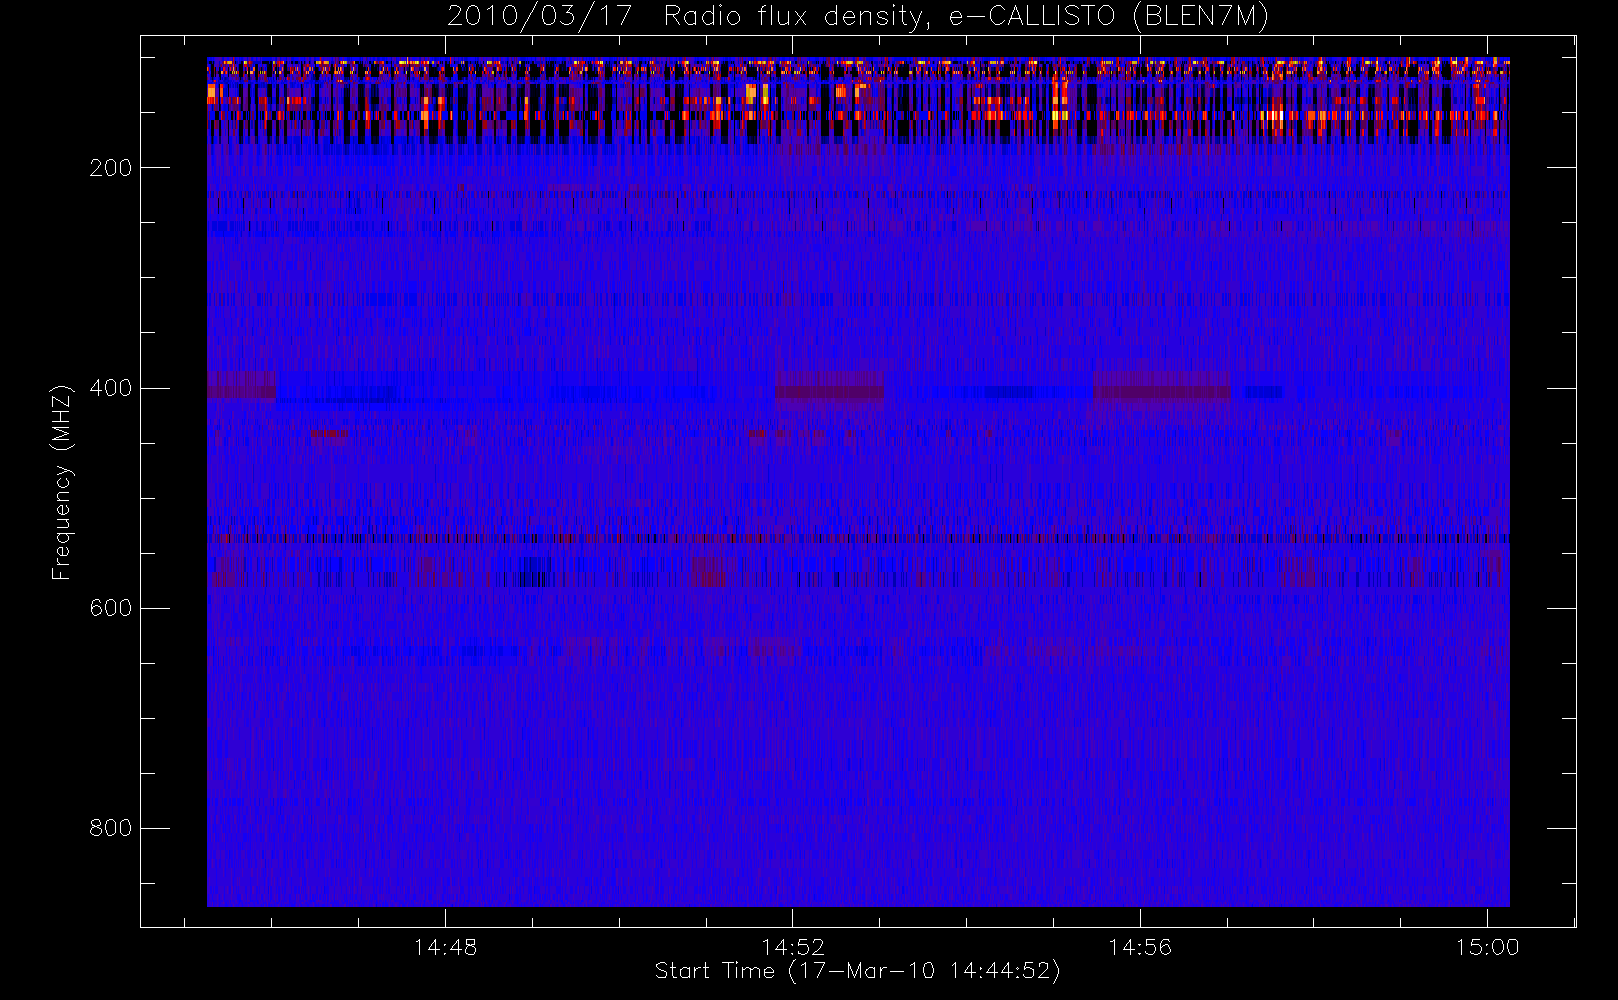Click the 'Start Time (17-Mar-10 14:44:52)' label
The height and width of the screenshot is (1000, 1618).
click(857, 971)
